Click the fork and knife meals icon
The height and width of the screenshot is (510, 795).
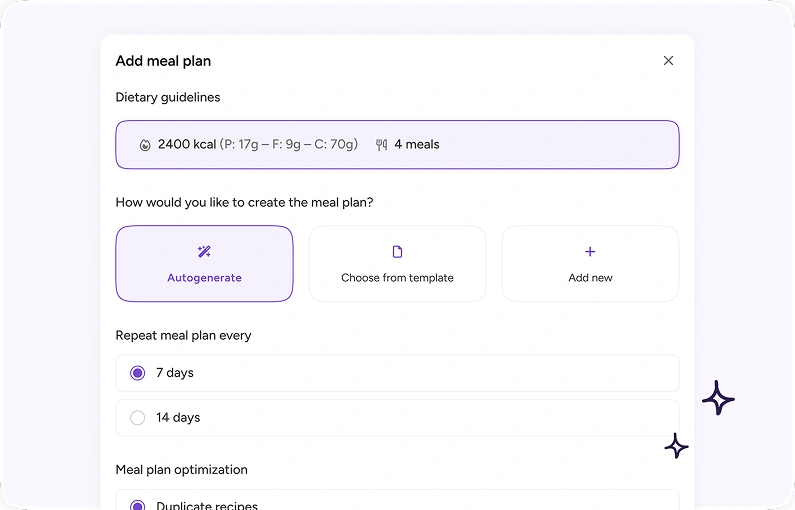[382, 145]
